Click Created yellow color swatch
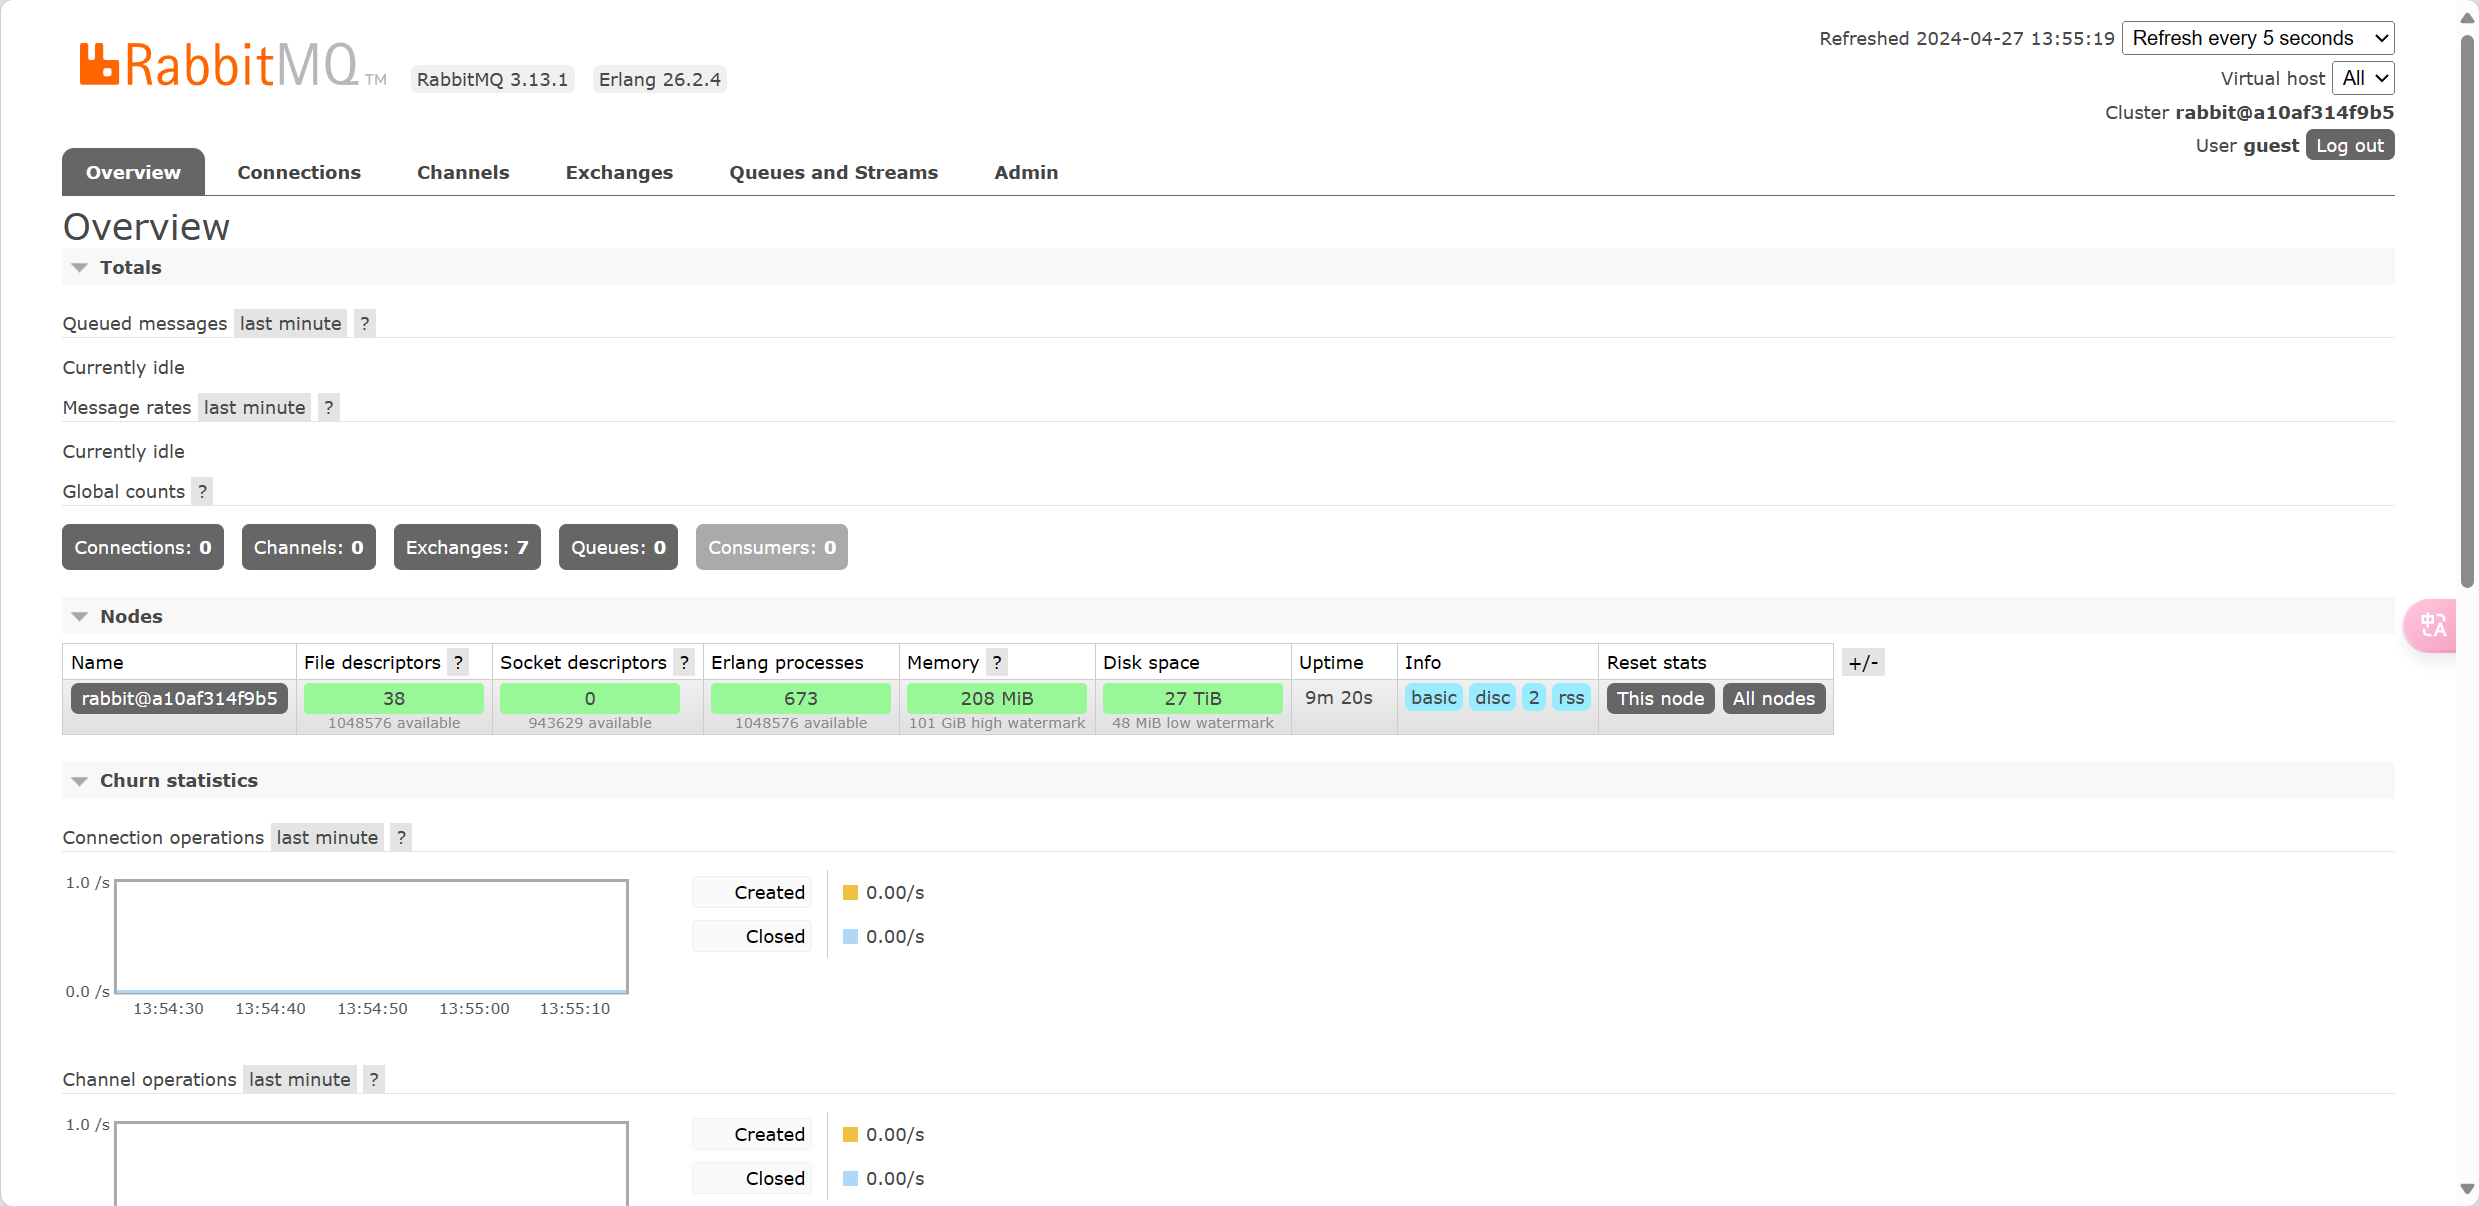 pyautogui.click(x=850, y=892)
